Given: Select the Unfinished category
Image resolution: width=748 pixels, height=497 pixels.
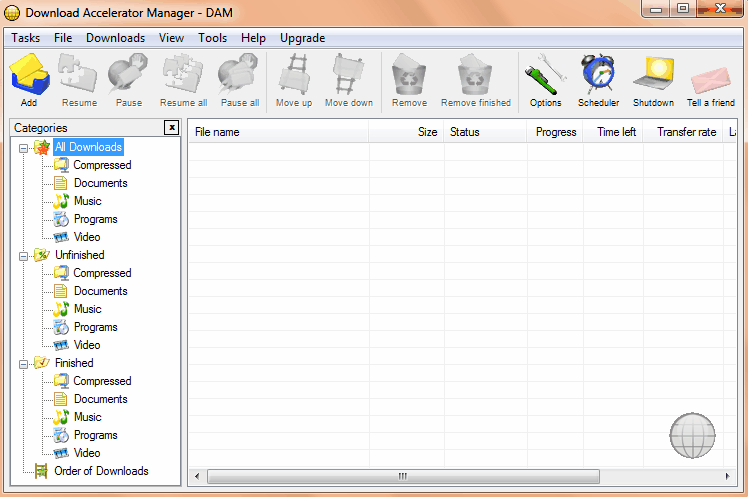Looking at the screenshot, I should point(80,255).
